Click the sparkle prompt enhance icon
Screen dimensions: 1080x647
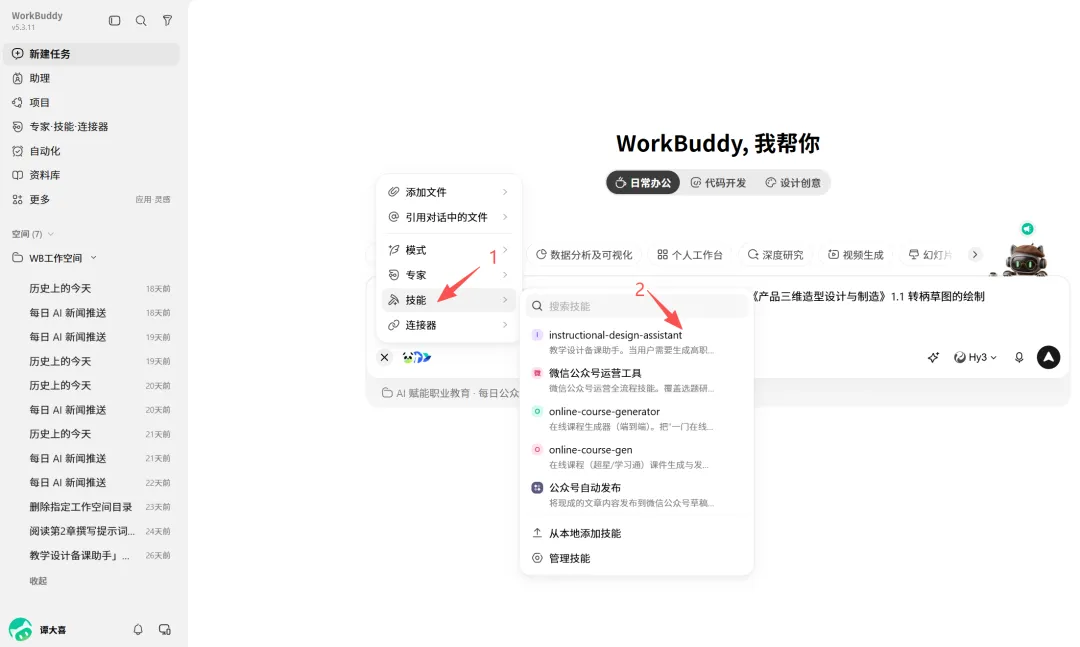click(933, 357)
